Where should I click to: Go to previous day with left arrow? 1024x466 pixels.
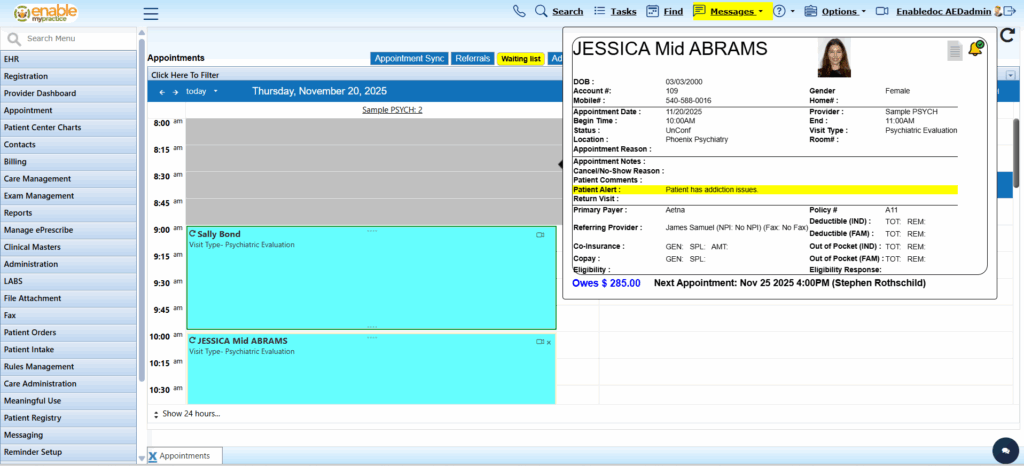coord(162,91)
